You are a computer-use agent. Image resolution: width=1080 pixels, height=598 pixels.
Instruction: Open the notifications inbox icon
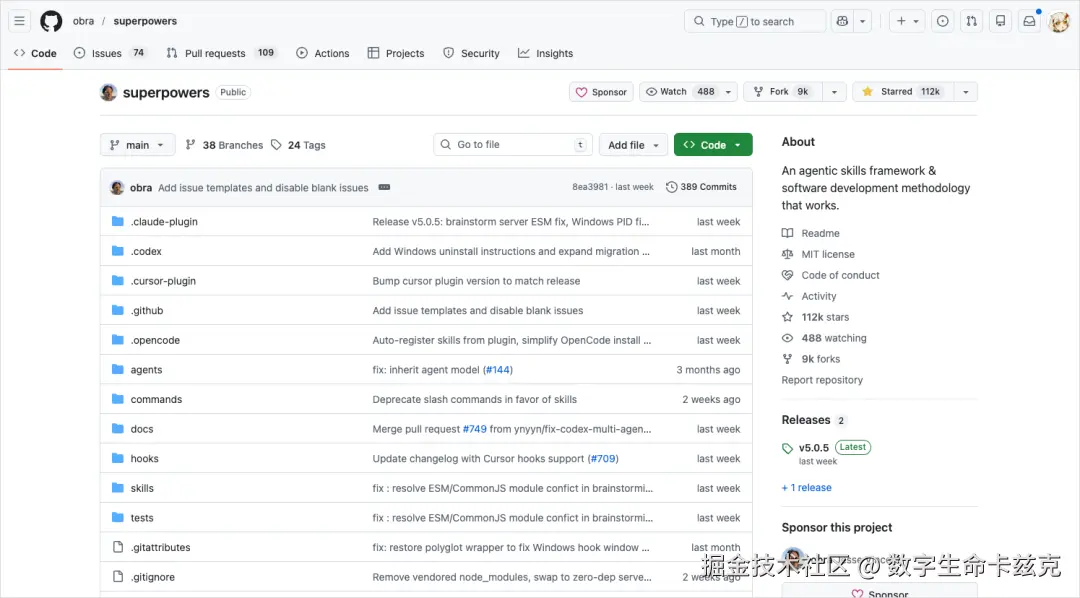click(1029, 21)
